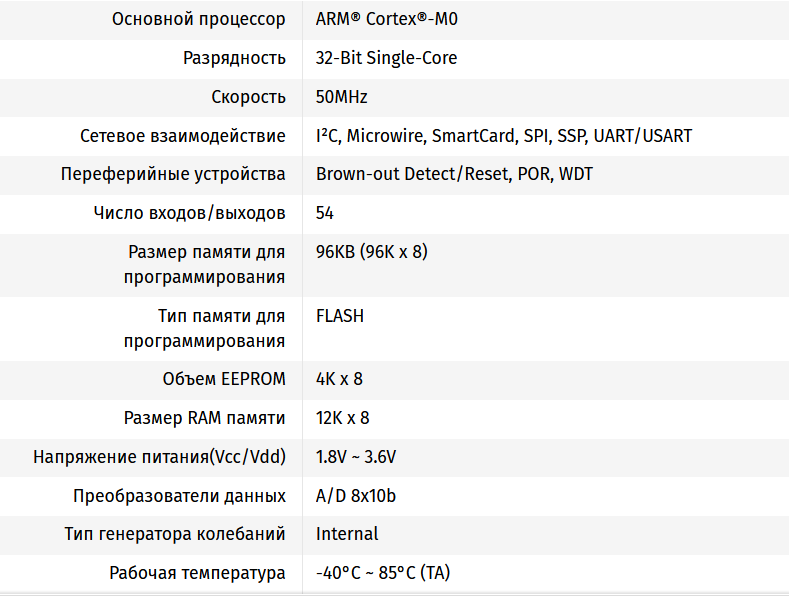This screenshot has width=789, height=601.
Task: Click the "Периферийные устройства" label
Action: pyautogui.click(x=173, y=174)
